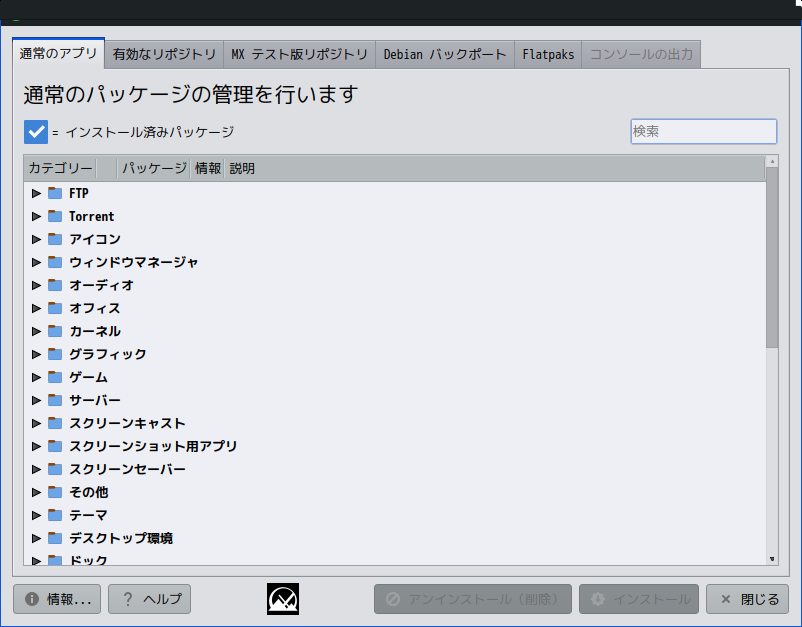Sort by the パッケージ column header
Image resolution: width=802 pixels, height=627 pixels.
coord(154,168)
